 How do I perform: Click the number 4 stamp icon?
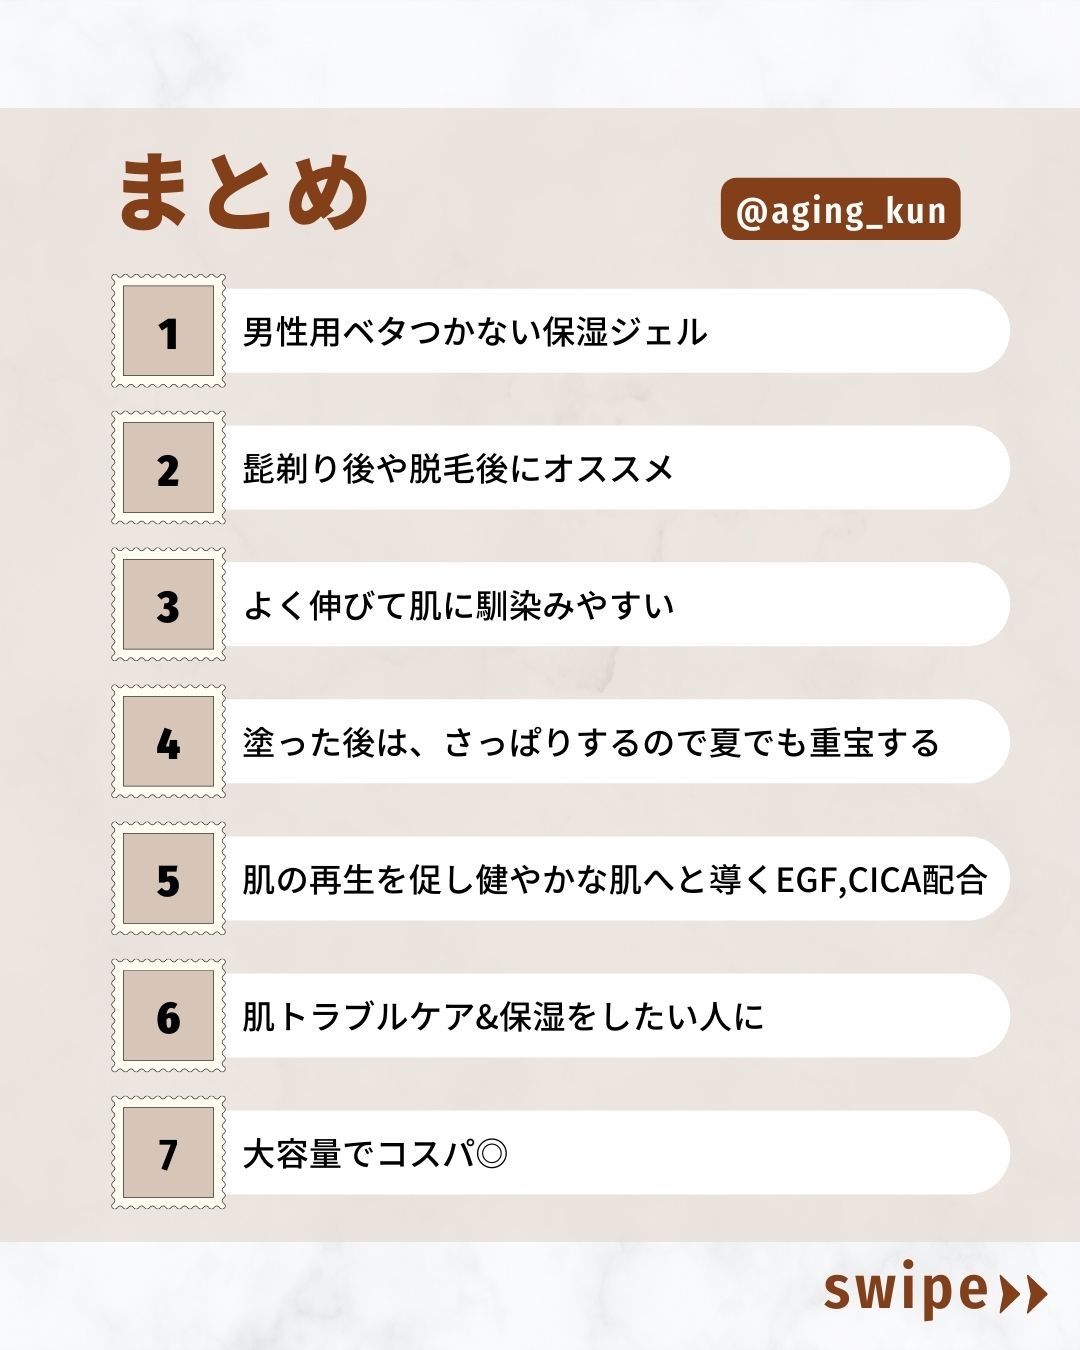(x=168, y=742)
